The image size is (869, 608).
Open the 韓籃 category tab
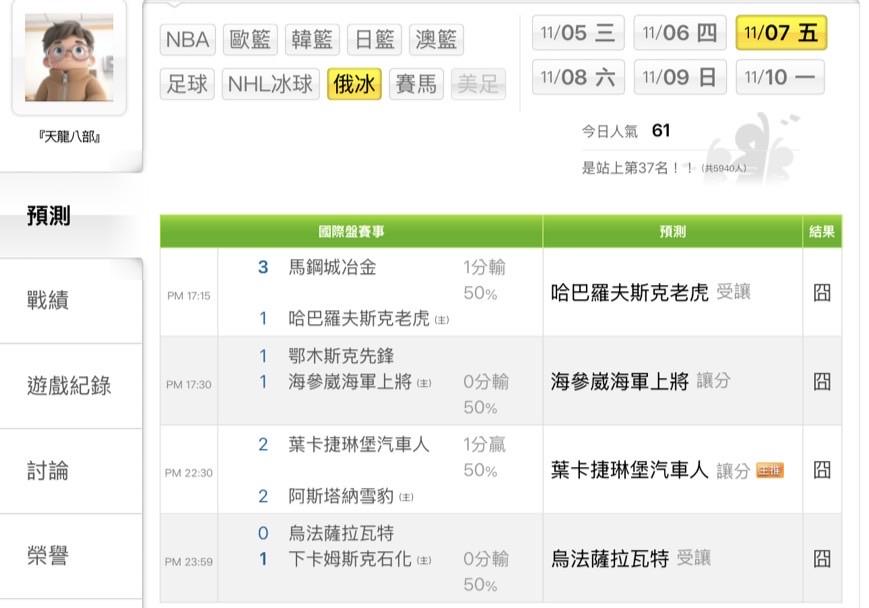(x=312, y=40)
